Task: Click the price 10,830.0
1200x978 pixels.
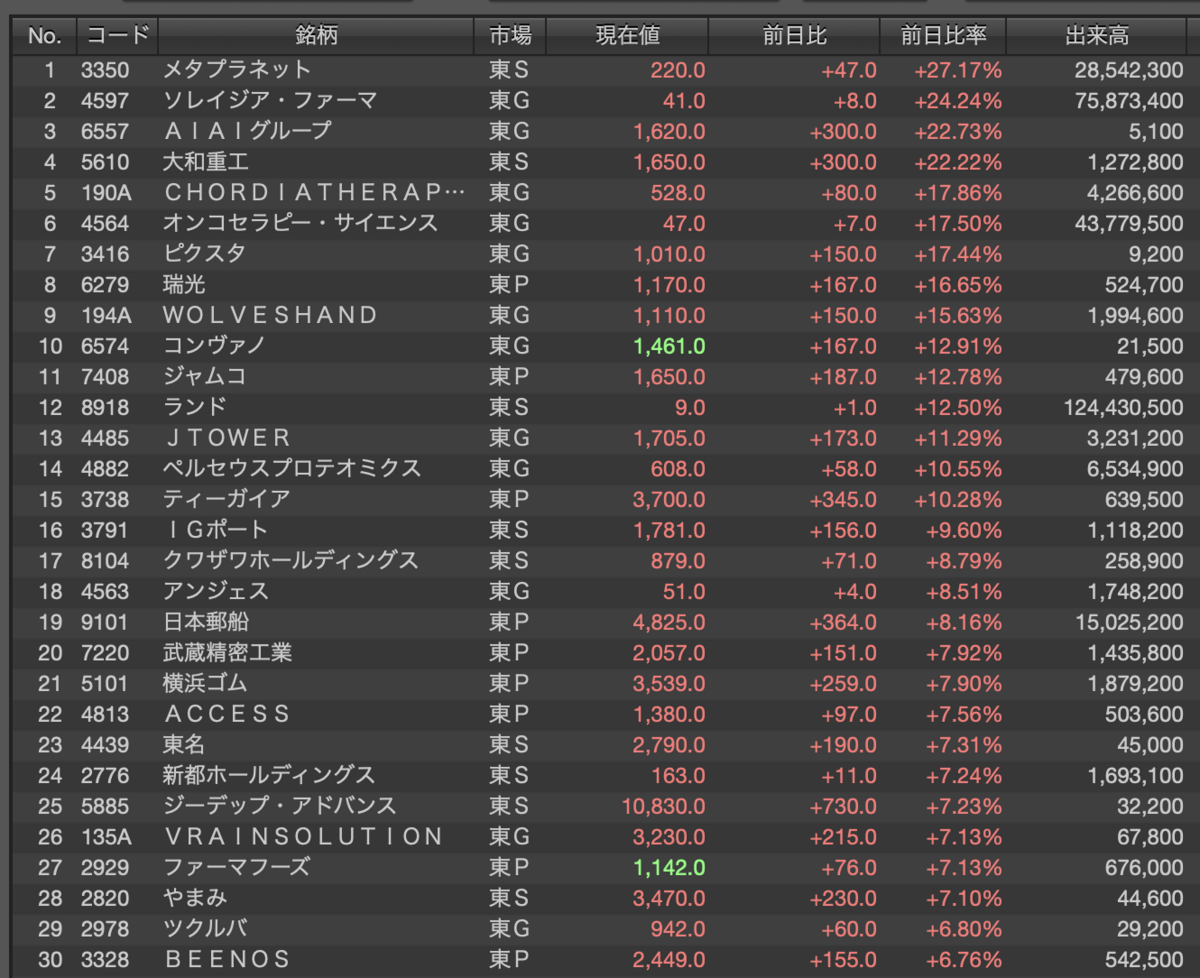Action: tap(664, 805)
